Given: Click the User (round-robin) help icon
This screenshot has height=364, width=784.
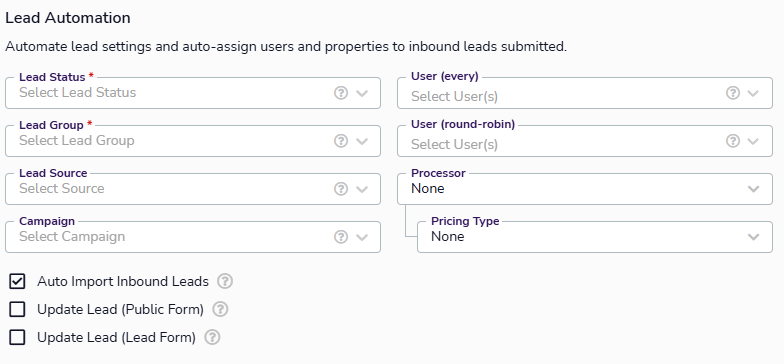Looking at the screenshot, I should click(x=732, y=140).
